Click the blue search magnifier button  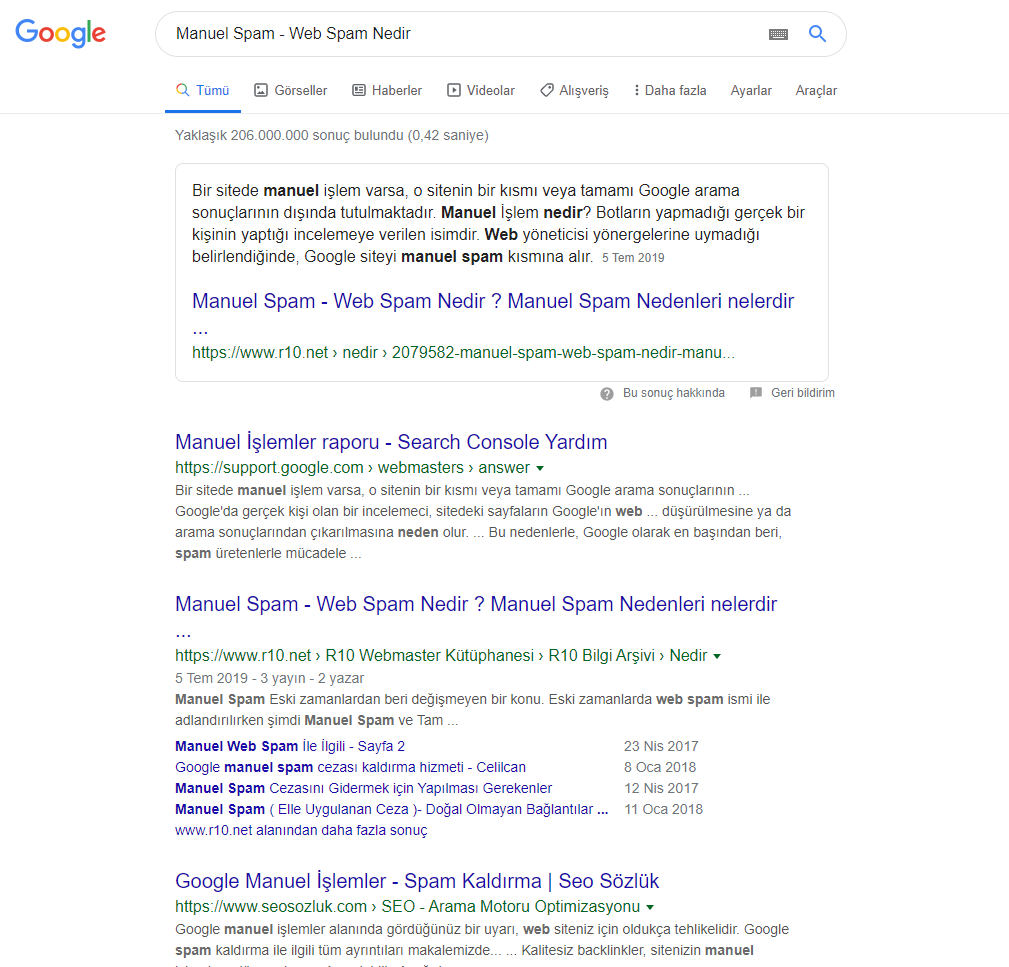[x=817, y=33]
